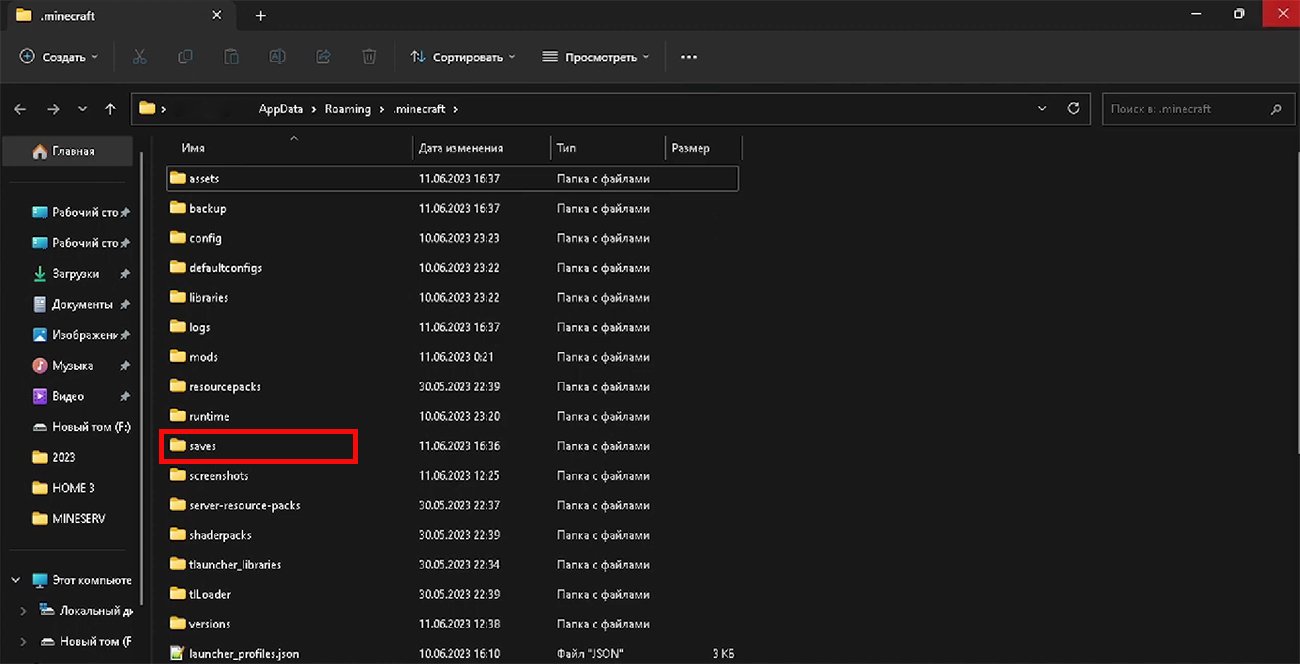Click the Cut scissors icon in toolbar
The height and width of the screenshot is (664, 1300).
(139, 57)
